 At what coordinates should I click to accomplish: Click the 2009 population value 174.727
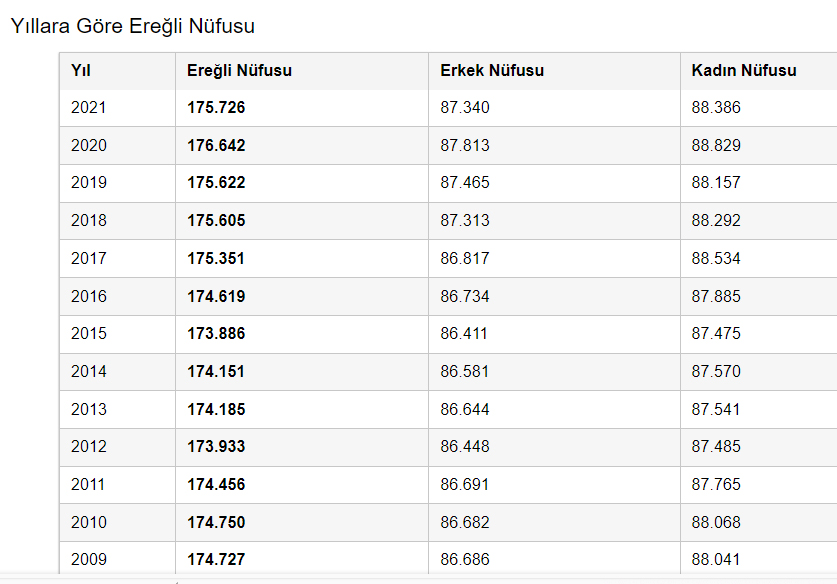pyautogui.click(x=216, y=559)
